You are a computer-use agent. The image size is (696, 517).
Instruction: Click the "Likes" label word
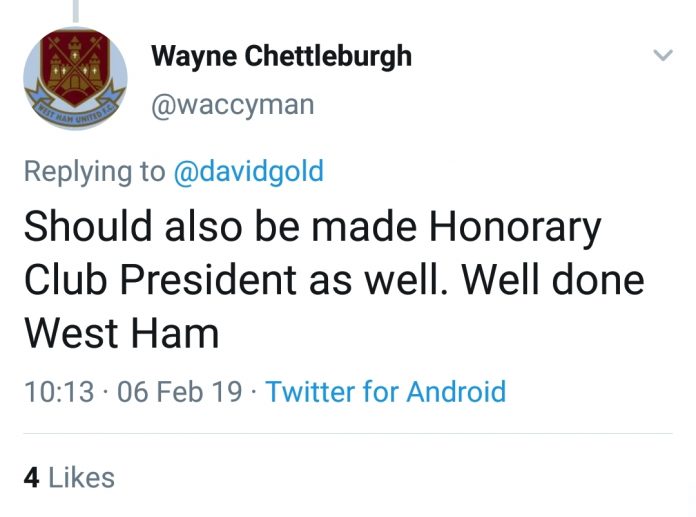(82, 478)
